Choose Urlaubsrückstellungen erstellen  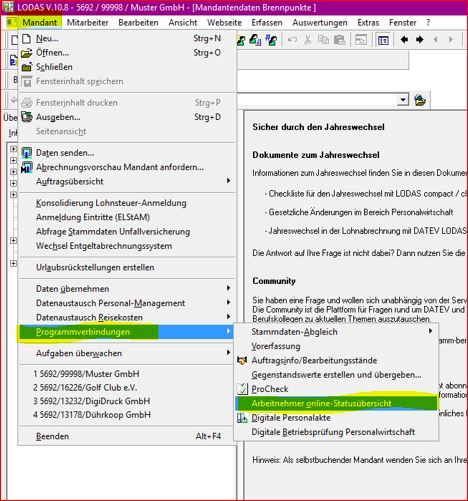[95, 267]
